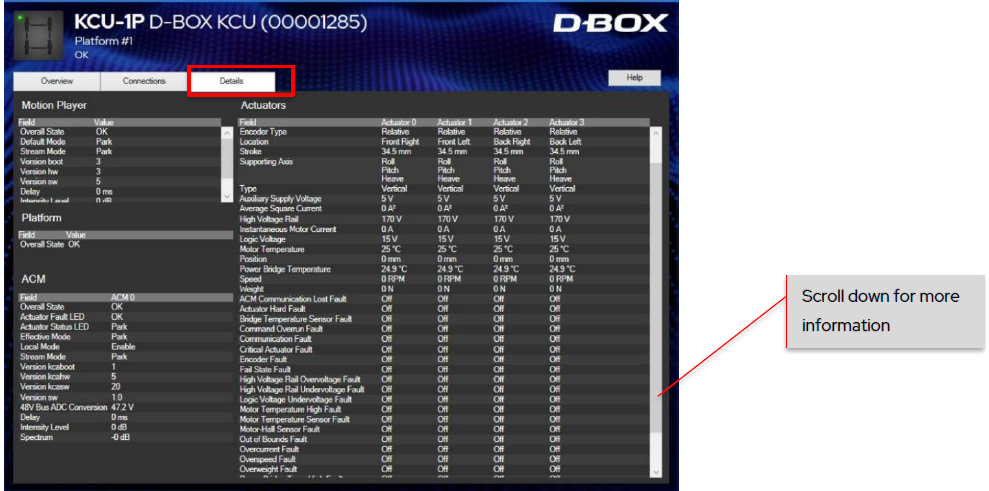Click the Actuator 3 column header

[x=566, y=122]
